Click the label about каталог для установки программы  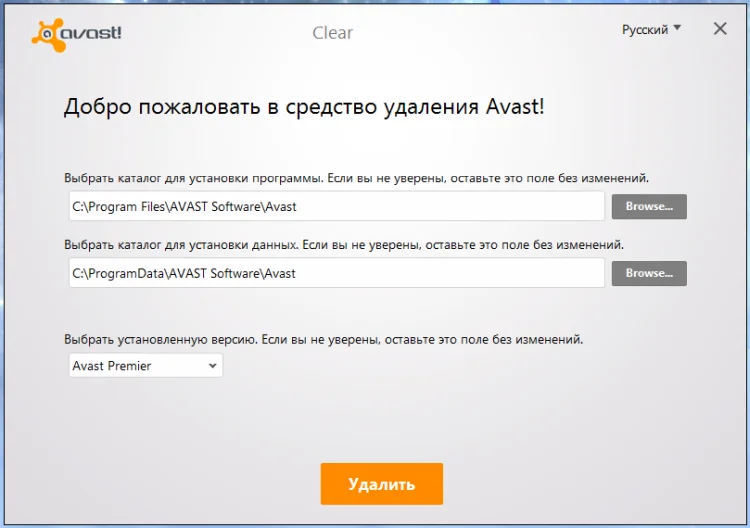click(356, 178)
